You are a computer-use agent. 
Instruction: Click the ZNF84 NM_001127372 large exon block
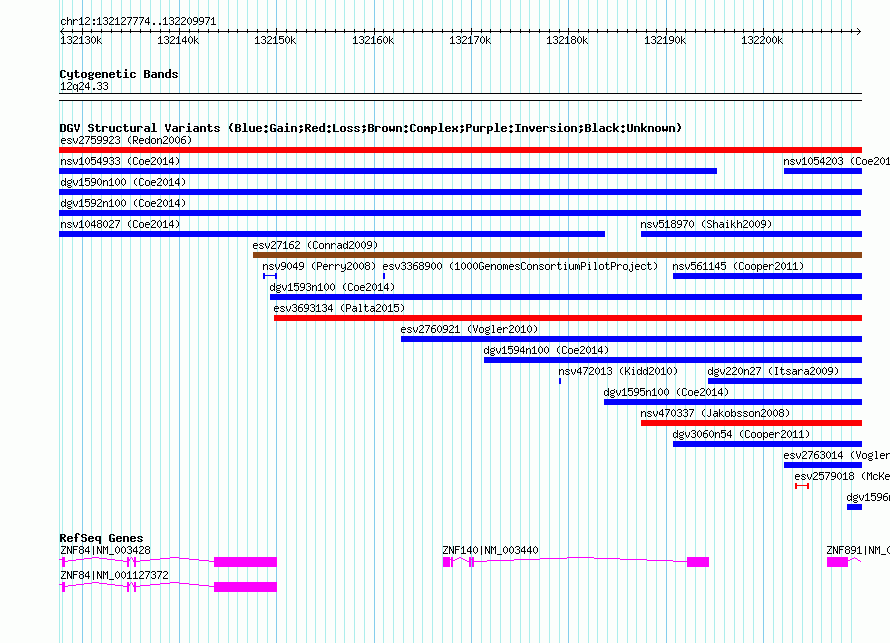coord(245,587)
